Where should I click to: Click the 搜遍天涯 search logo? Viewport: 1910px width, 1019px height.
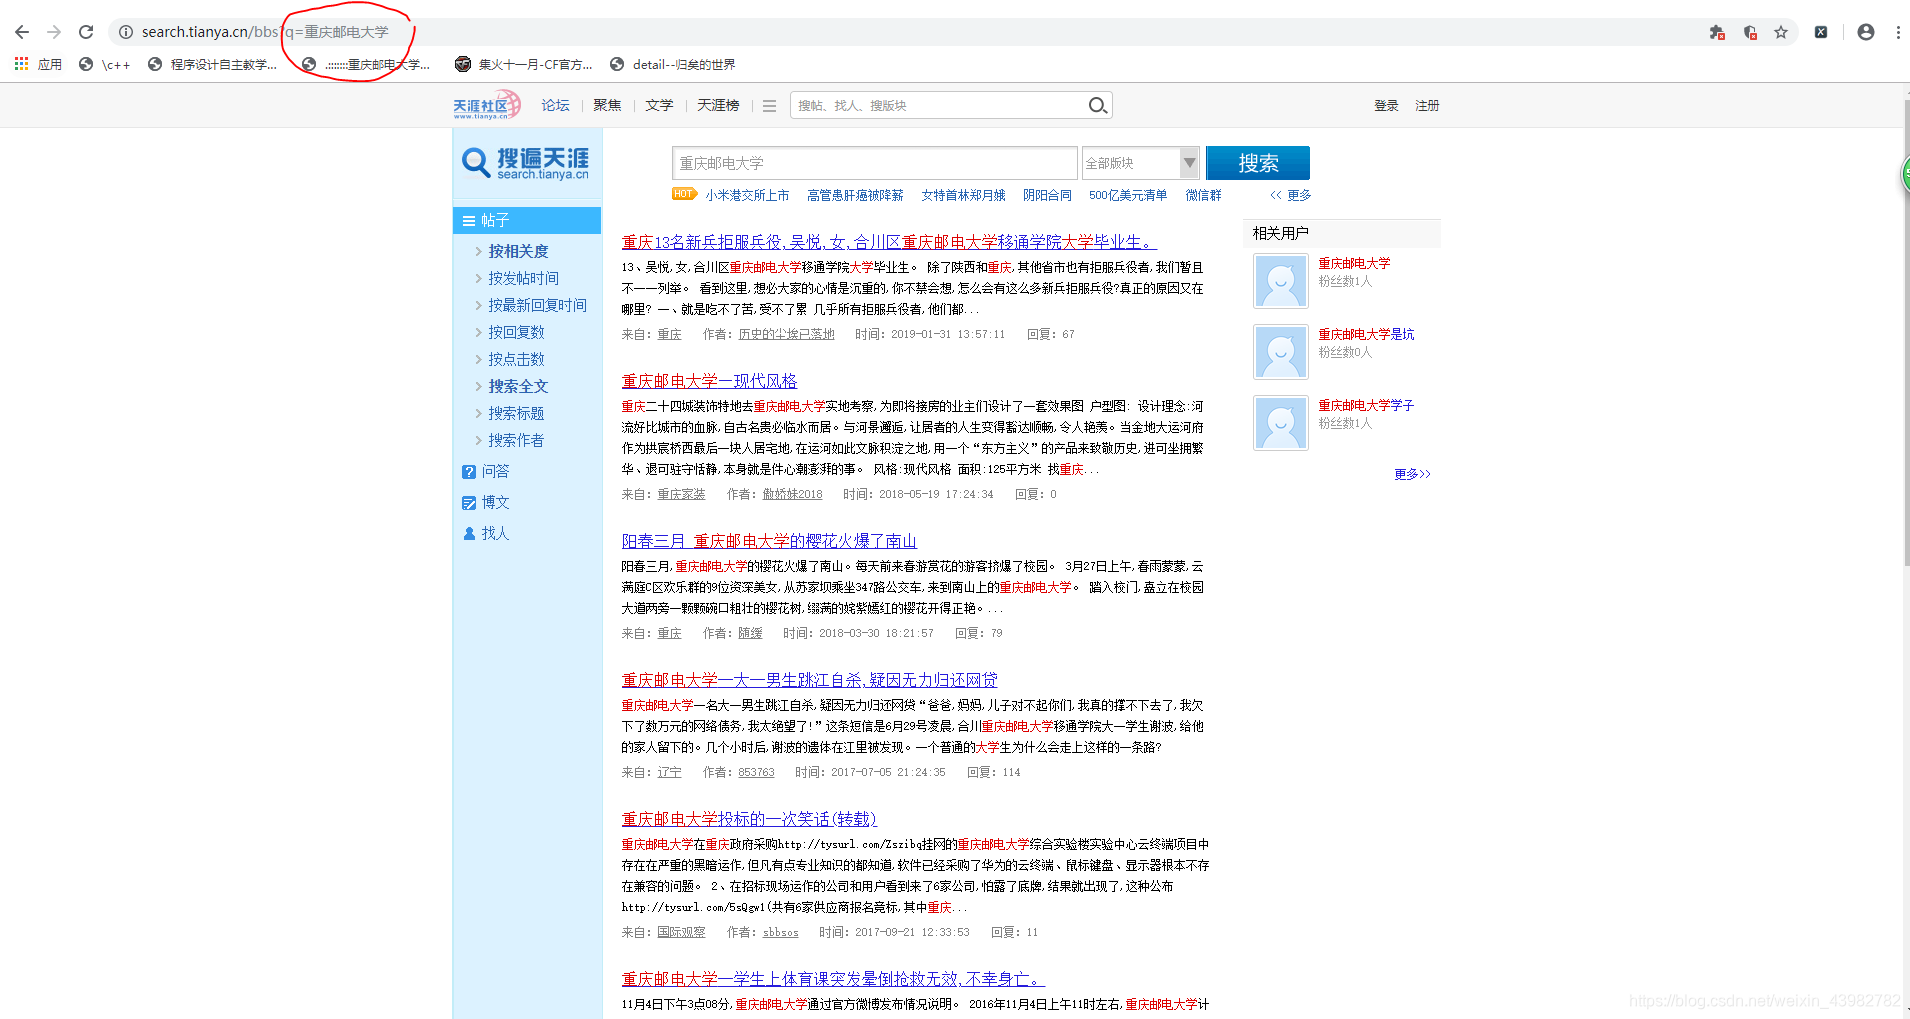525,163
